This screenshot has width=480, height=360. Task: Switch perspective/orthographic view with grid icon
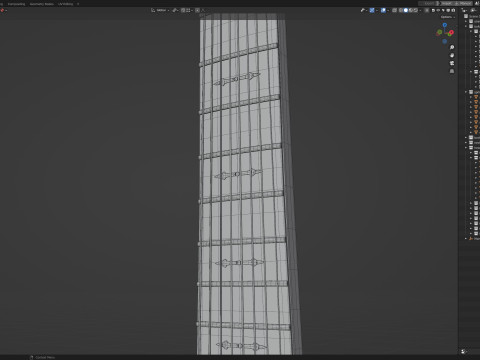452,71
